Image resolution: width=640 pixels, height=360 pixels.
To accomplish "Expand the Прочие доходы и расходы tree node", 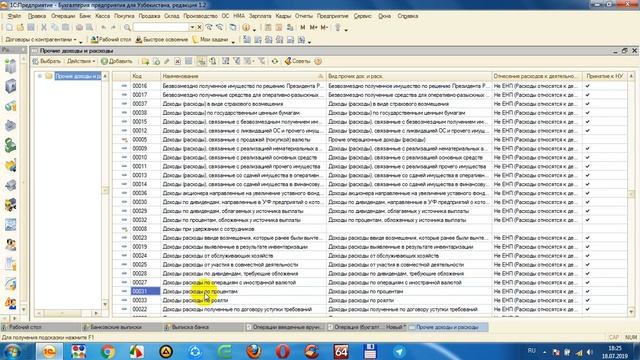I will 40,76.
